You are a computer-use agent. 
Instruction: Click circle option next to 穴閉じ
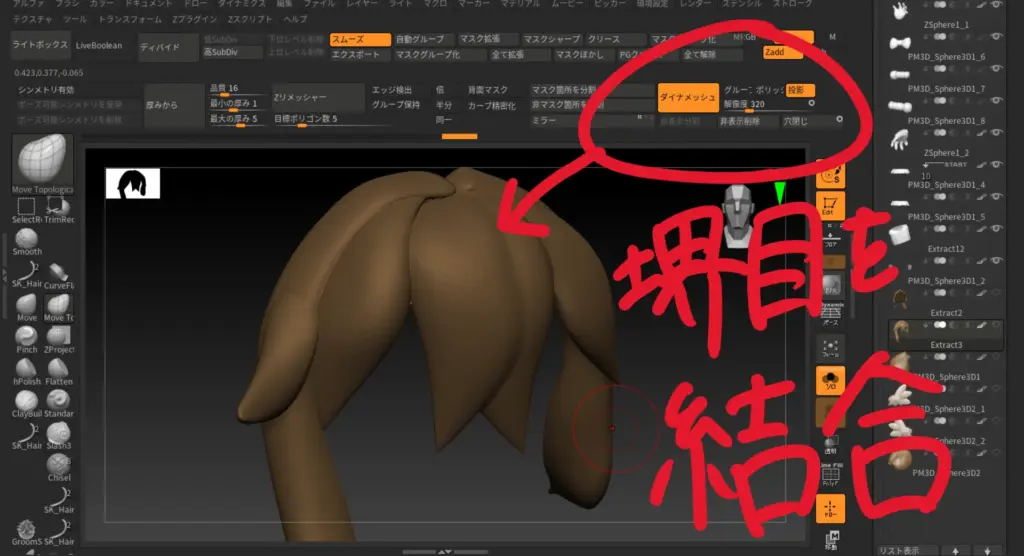839,120
